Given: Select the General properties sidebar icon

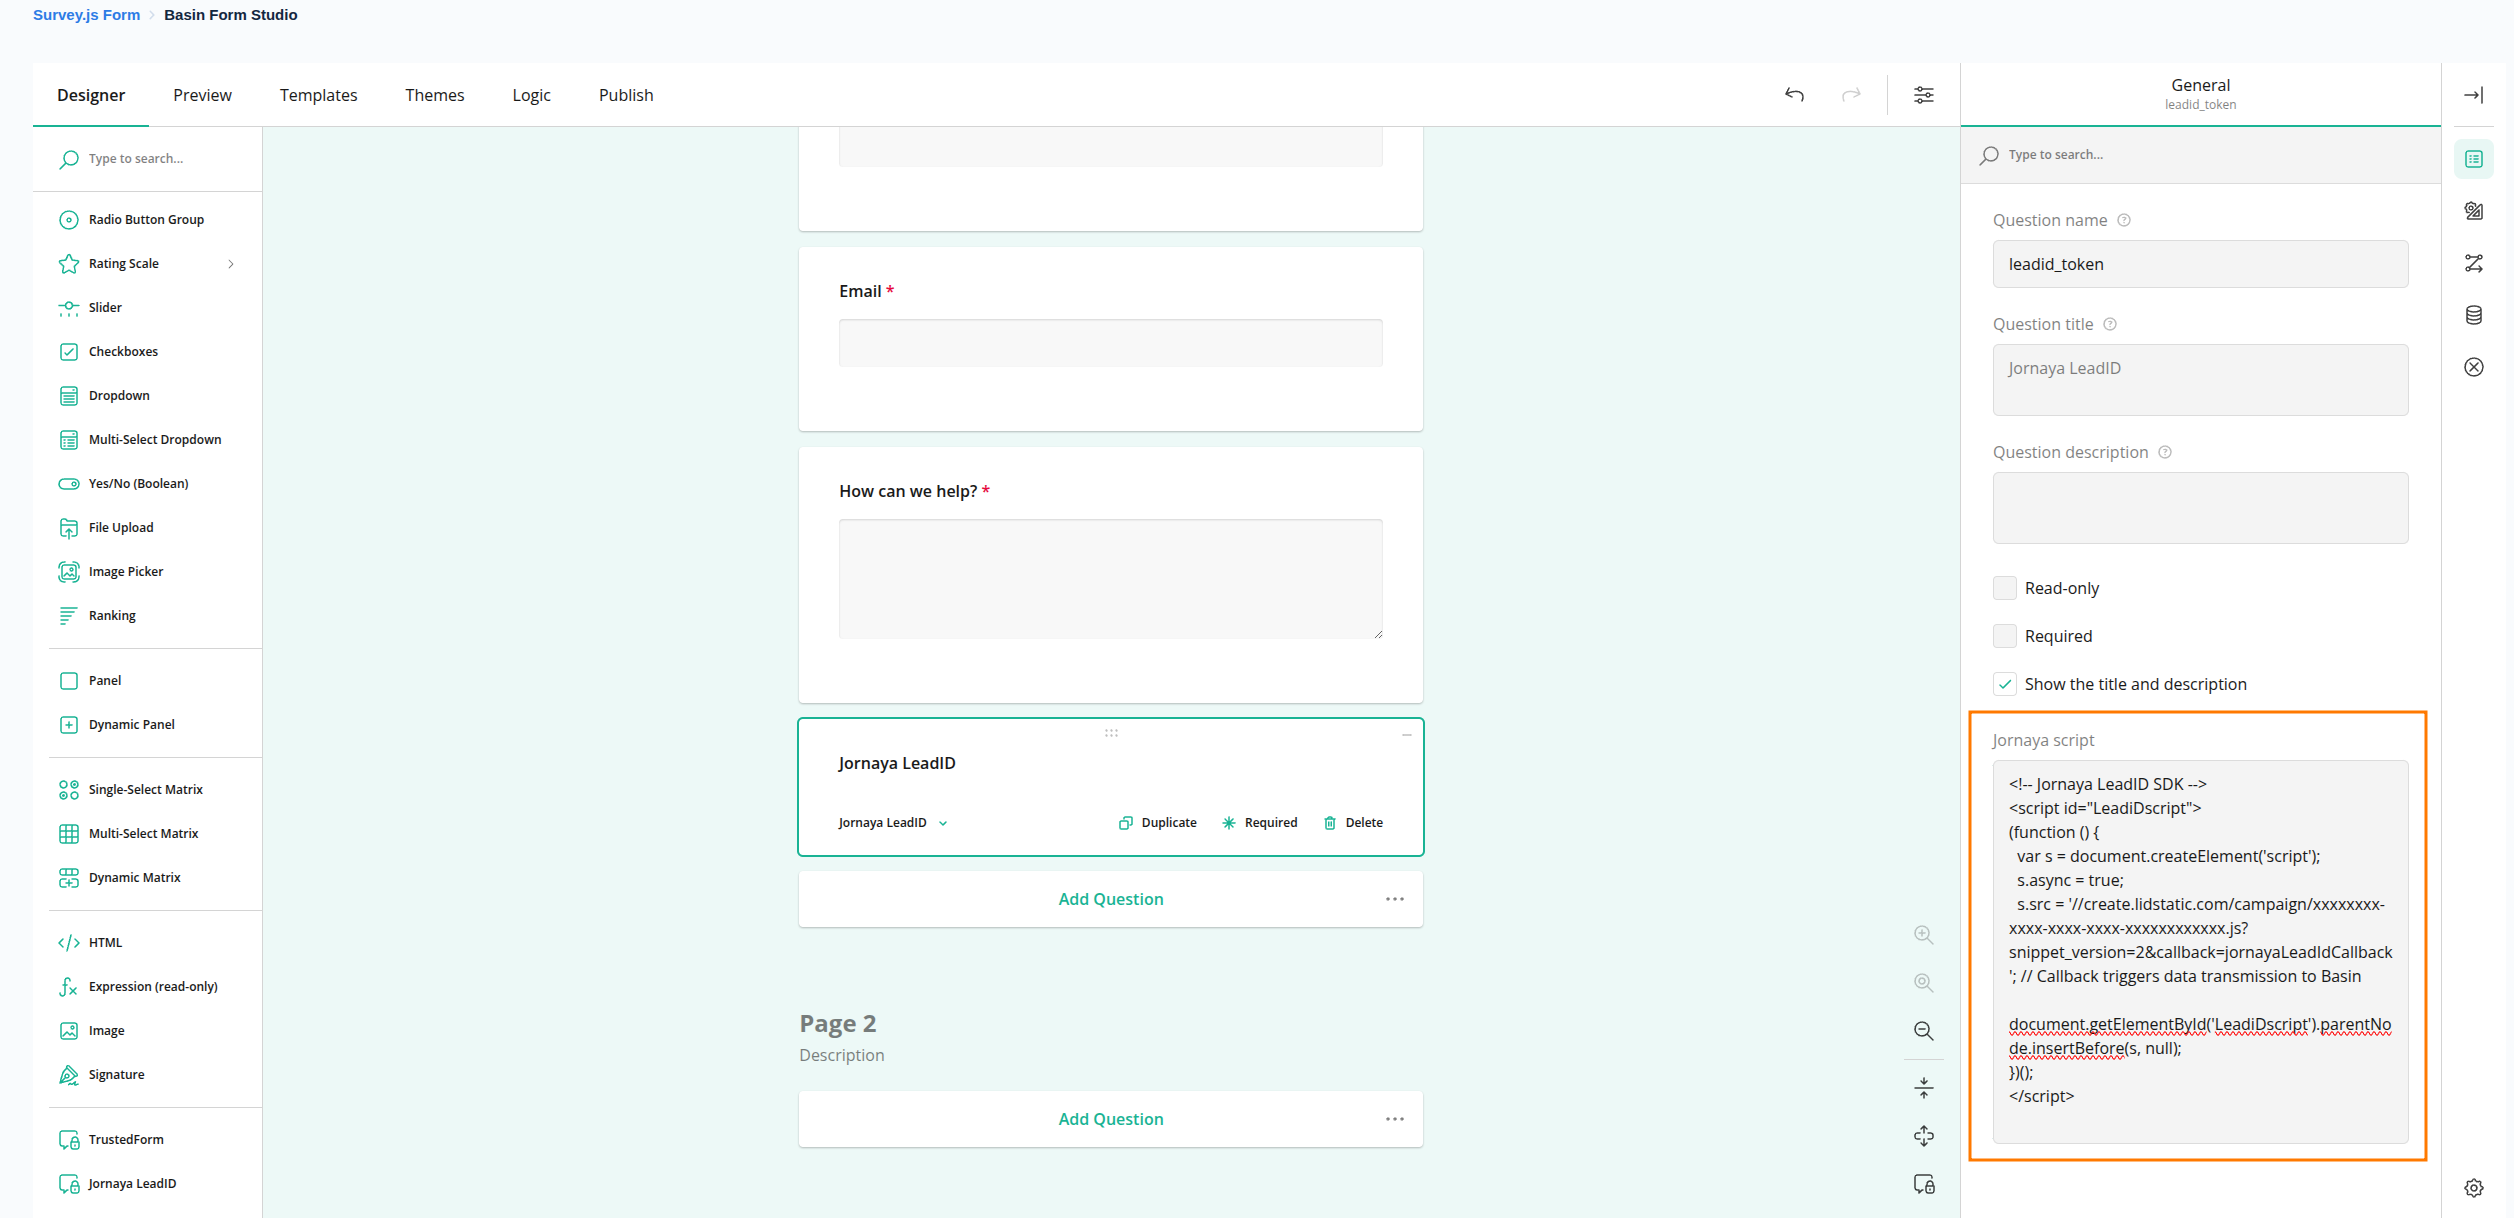Looking at the screenshot, I should click(x=2473, y=159).
